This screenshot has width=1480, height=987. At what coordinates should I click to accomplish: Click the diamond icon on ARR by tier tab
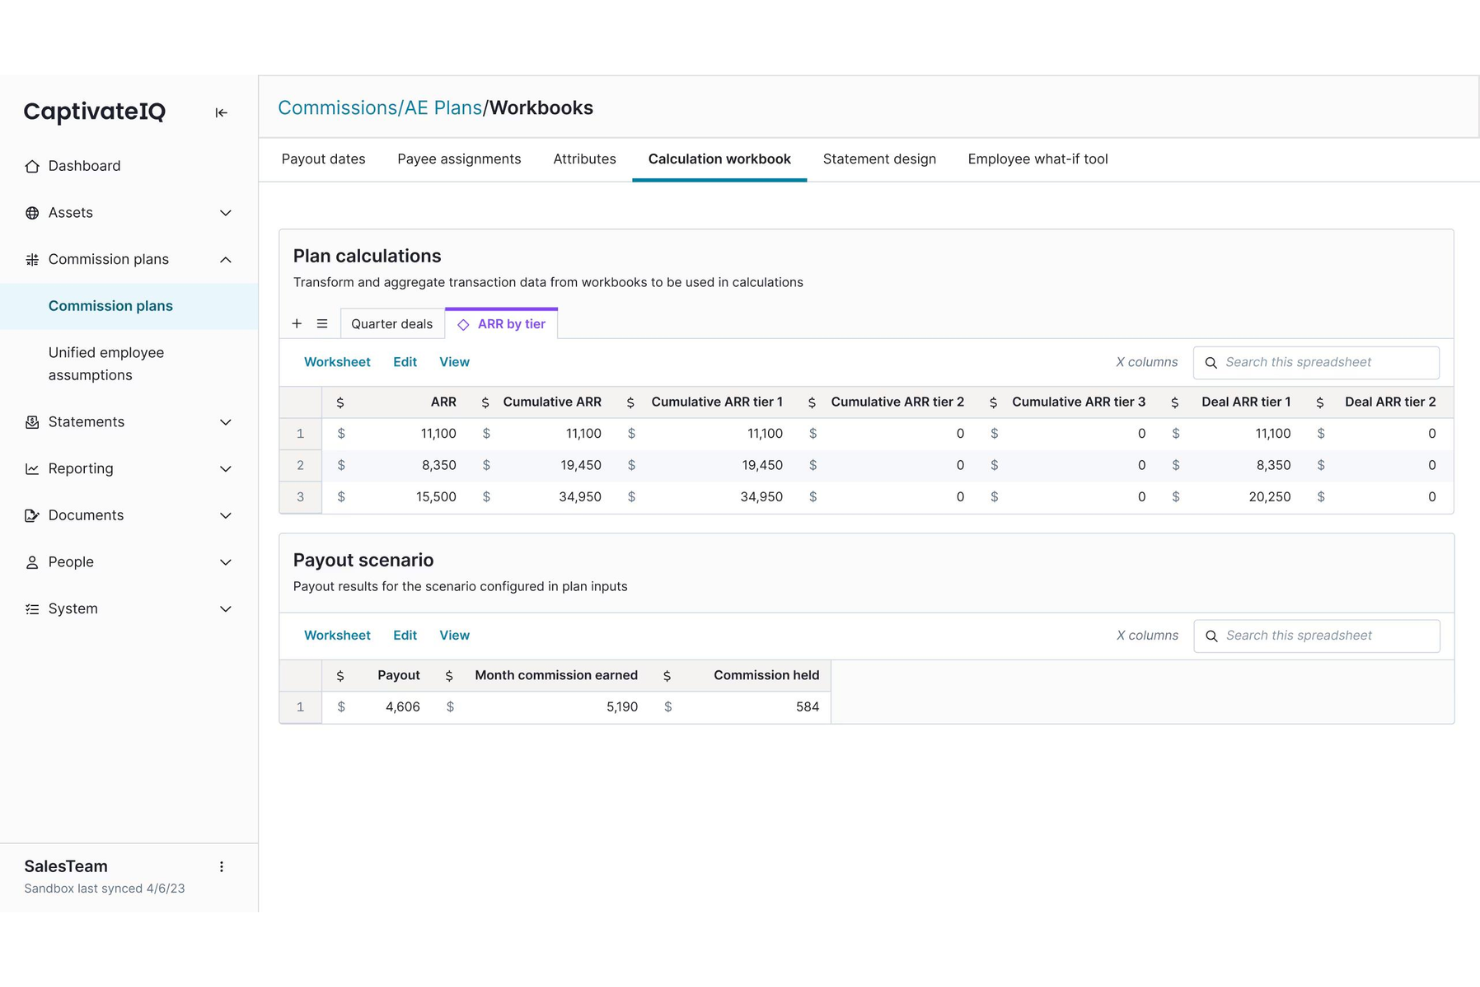(463, 325)
